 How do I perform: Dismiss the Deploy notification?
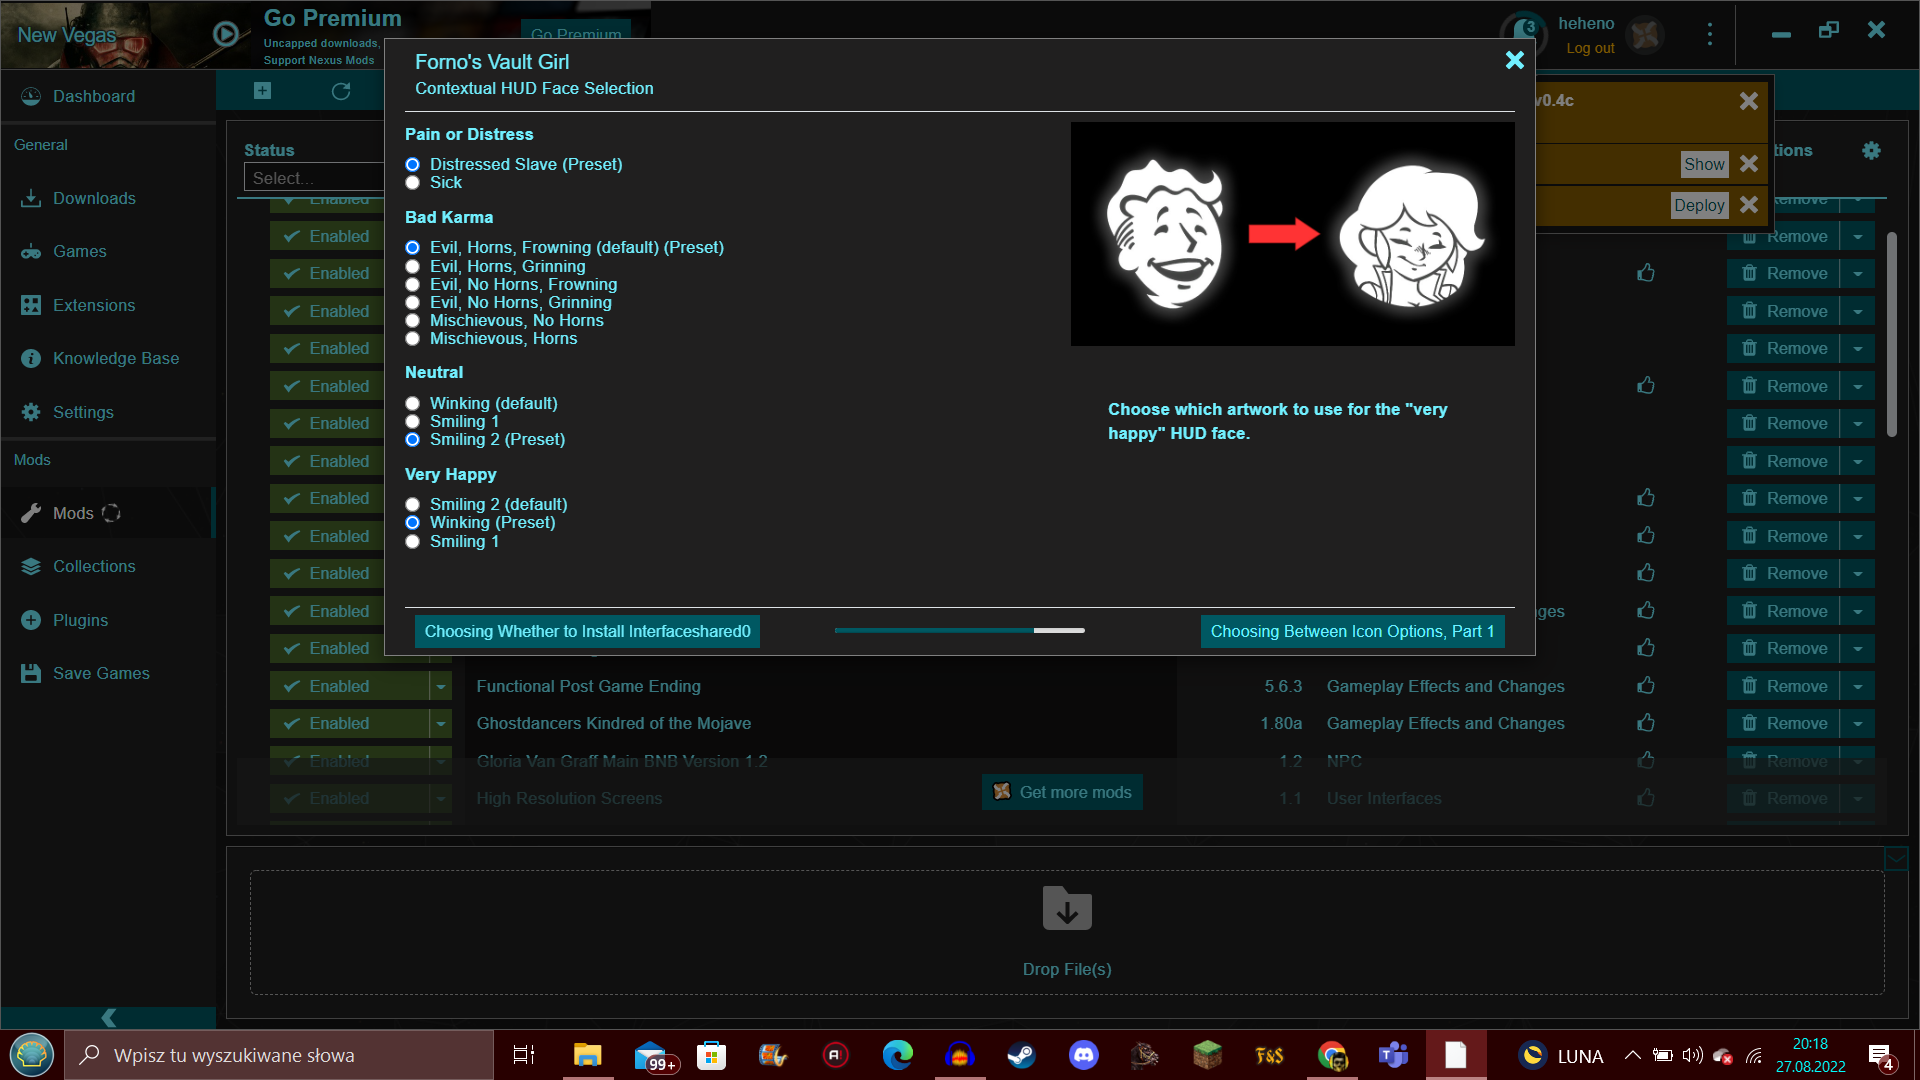pyautogui.click(x=1748, y=205)
